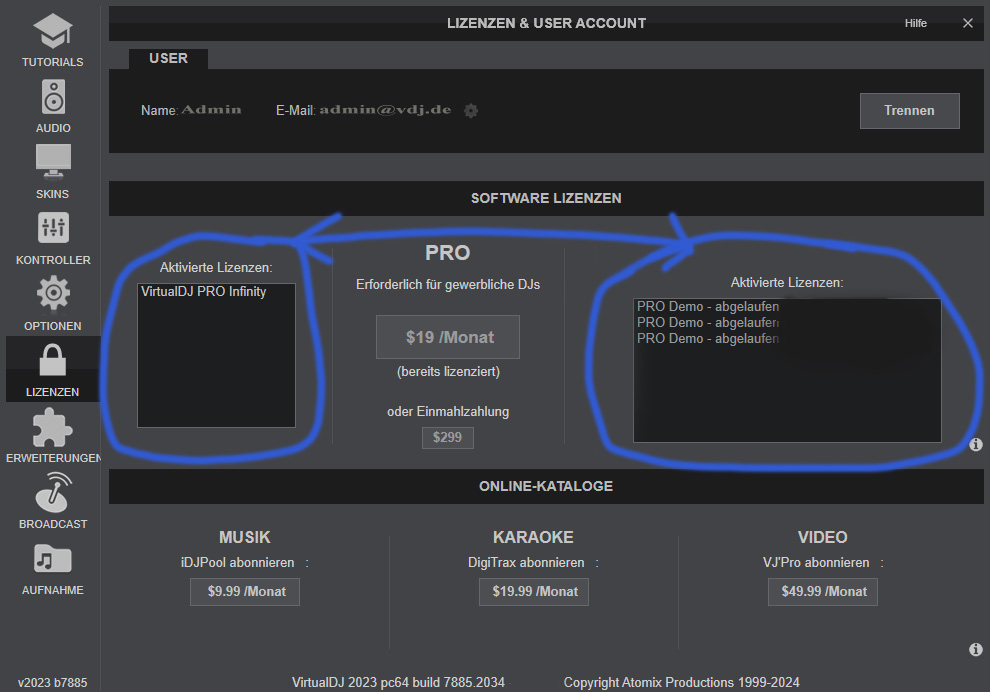Viewport: 990px width, 692px height.
Task: Click the KARAOKE catalog heading
Action: click(x=533, y=537)
